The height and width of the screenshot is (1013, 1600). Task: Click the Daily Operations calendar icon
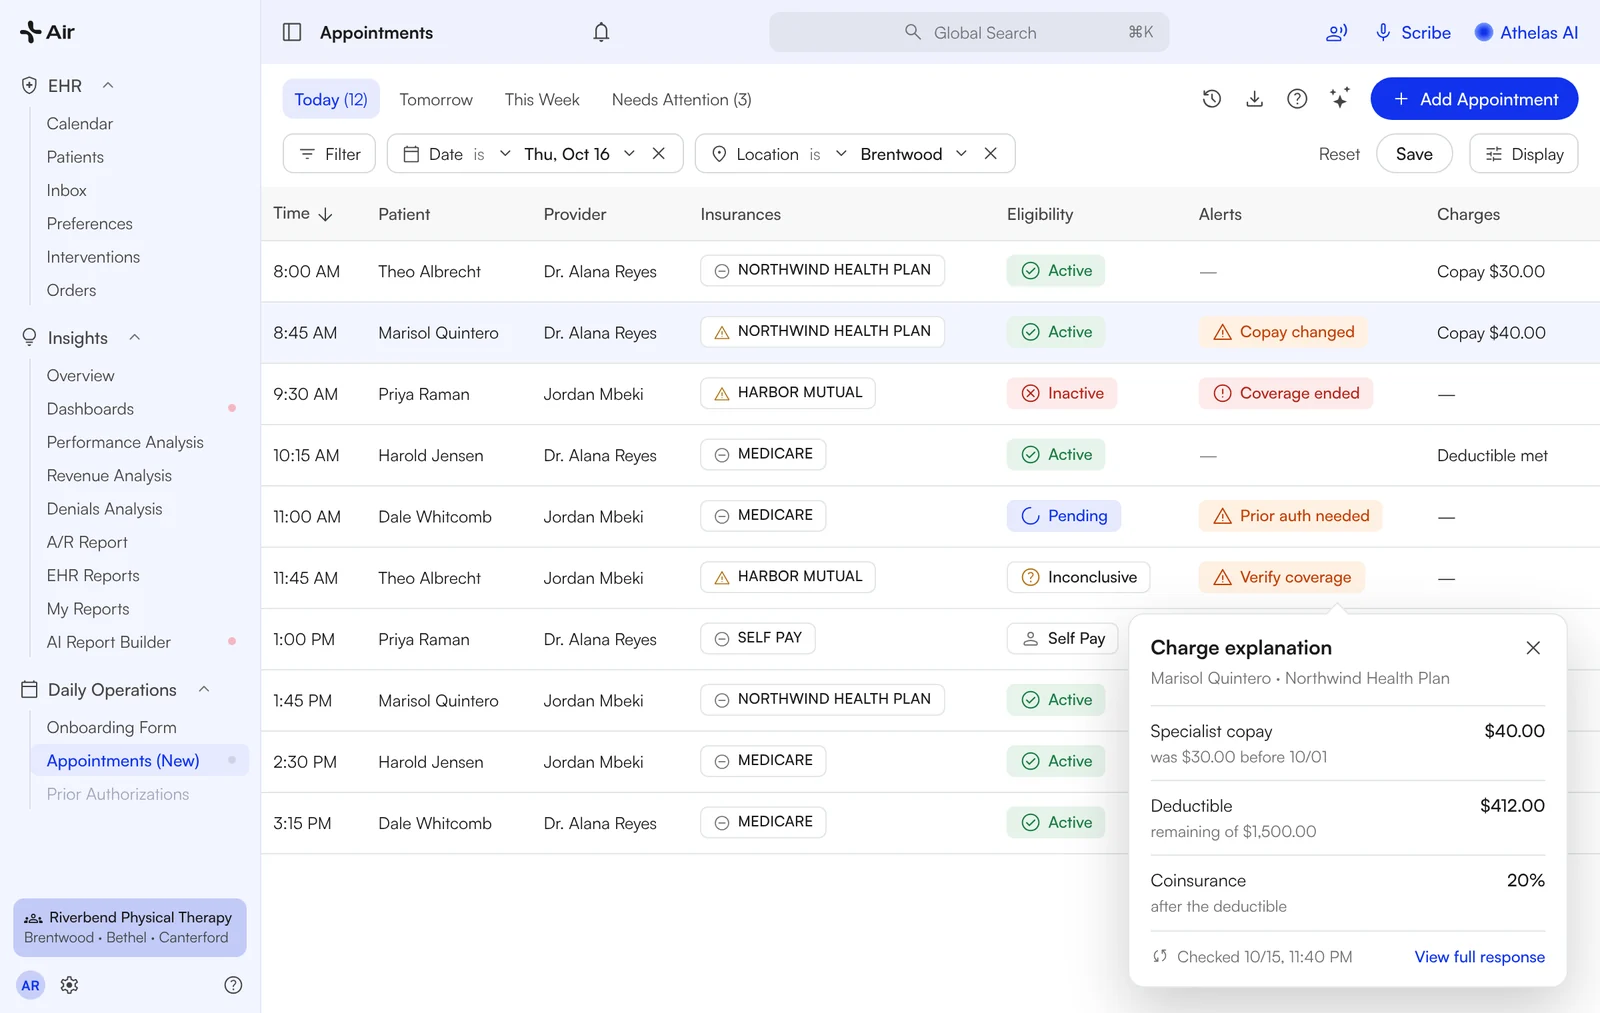[29, 689]
